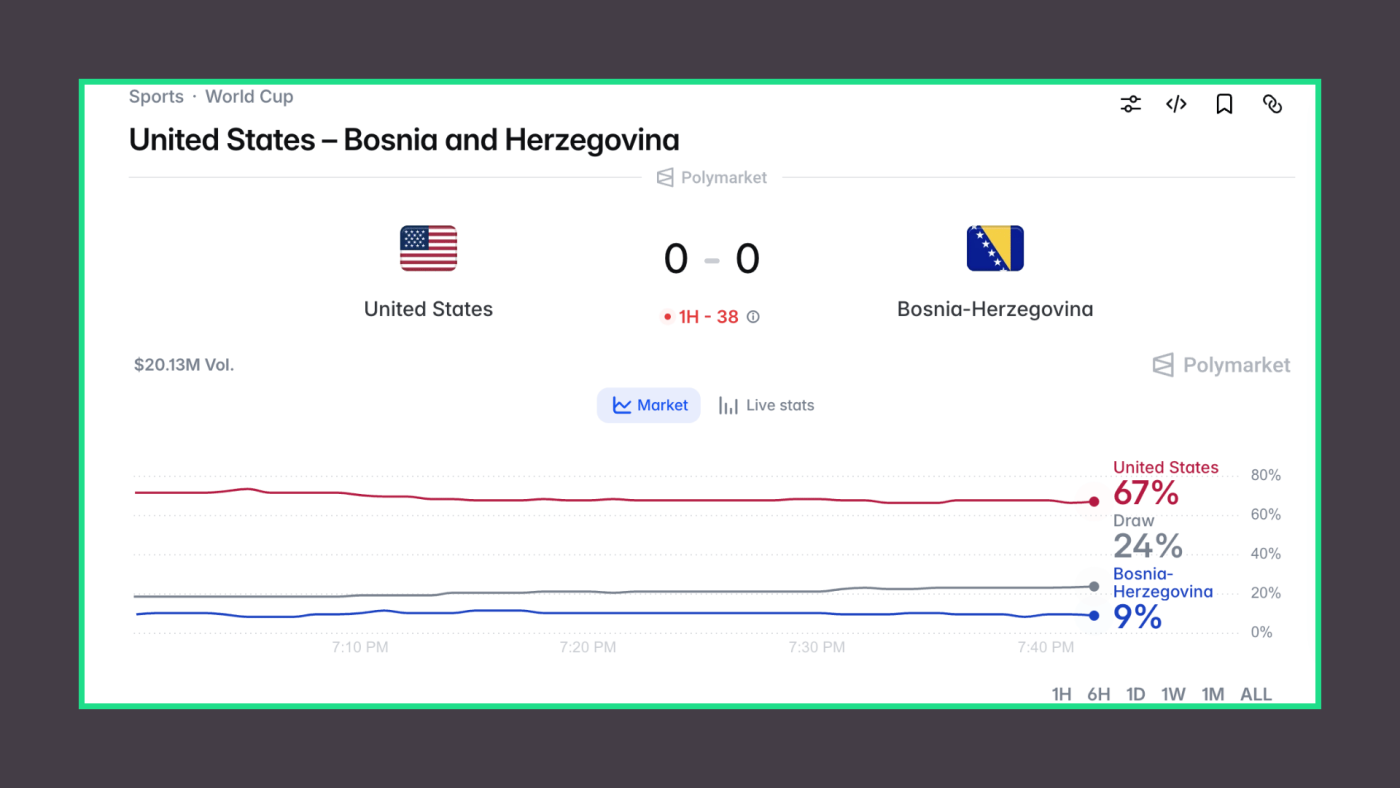Select the 1H time range

pyautogui.click(x=1061, y=694)
